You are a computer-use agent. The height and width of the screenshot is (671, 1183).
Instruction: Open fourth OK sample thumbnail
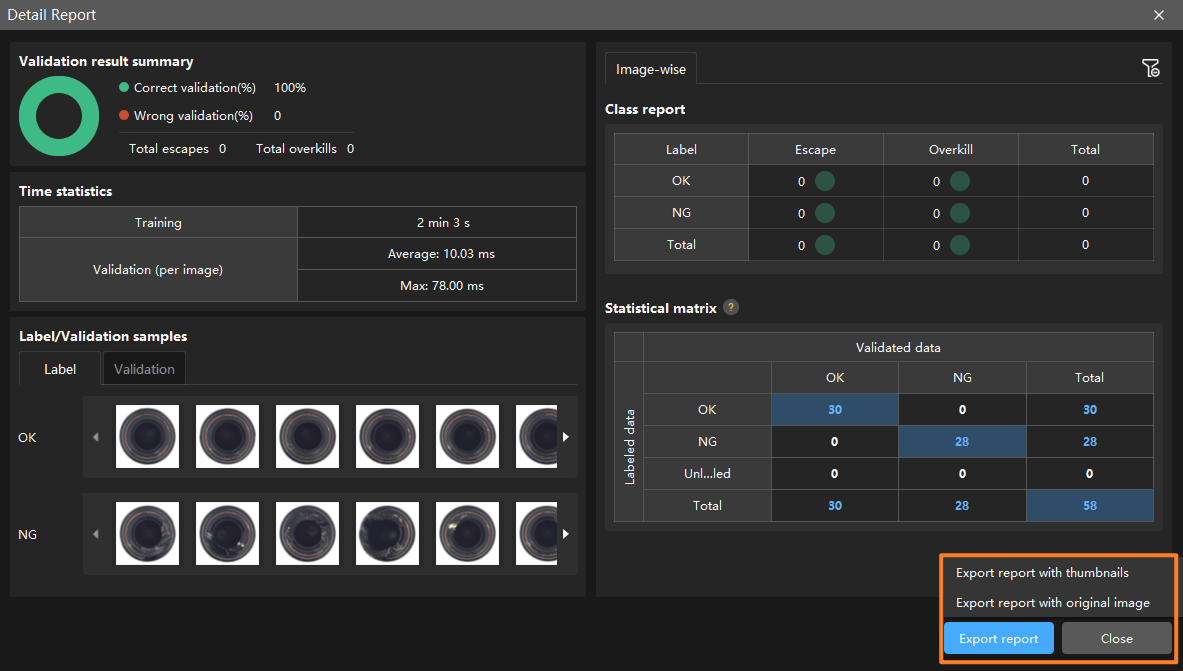(x=387, y=436)
